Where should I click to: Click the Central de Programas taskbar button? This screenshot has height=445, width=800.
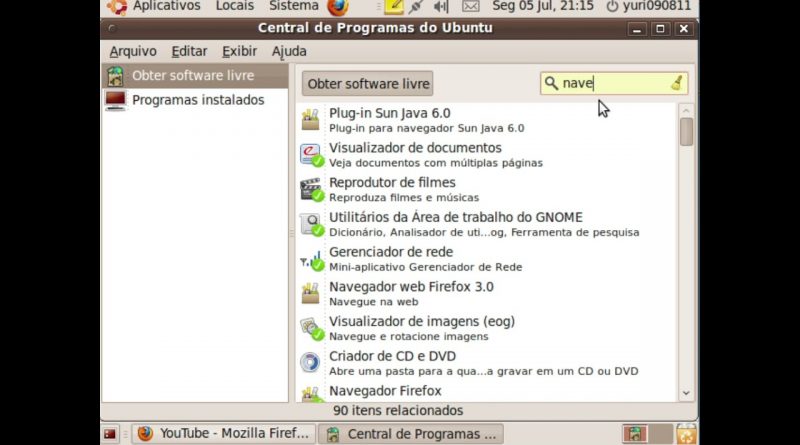pos(411,434)
